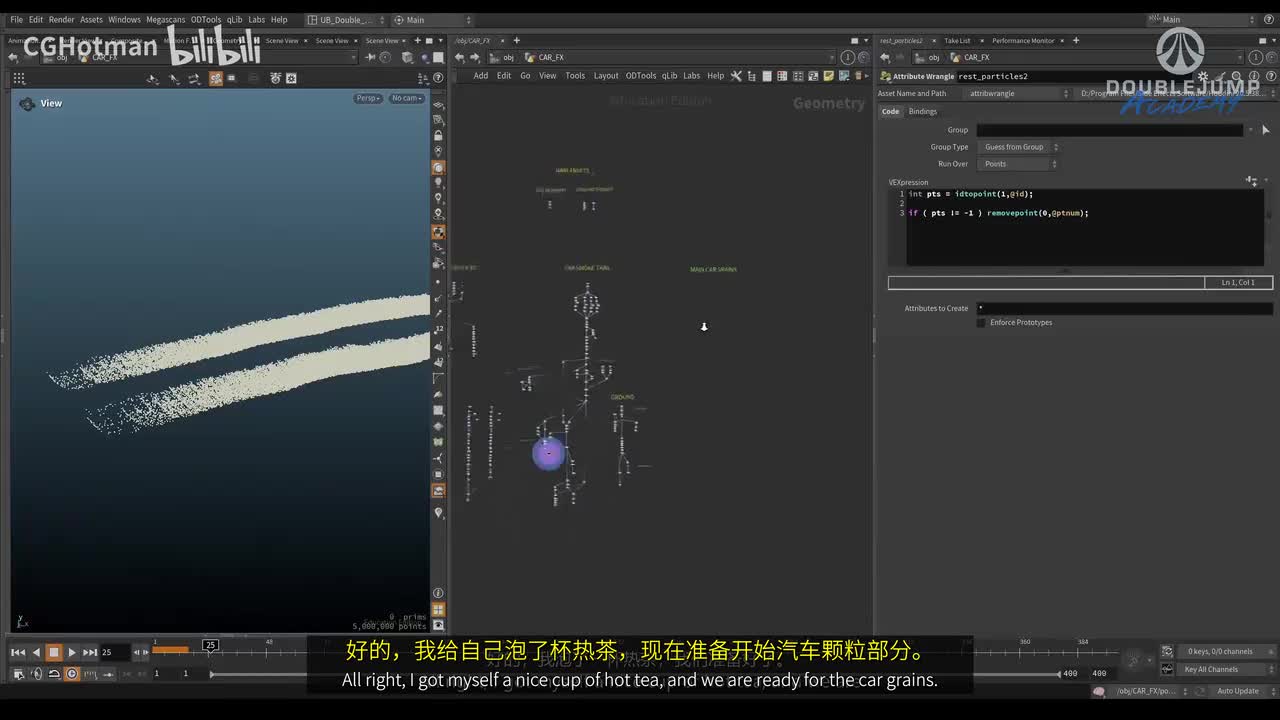Open the Group field dropdown arrow

(x=1250, y=130)
